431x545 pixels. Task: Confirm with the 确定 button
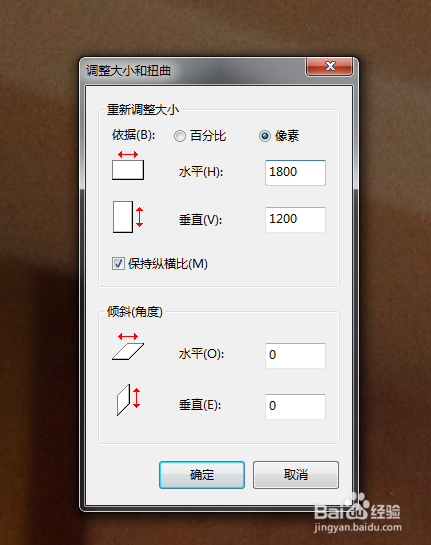(x=202, y=475)
